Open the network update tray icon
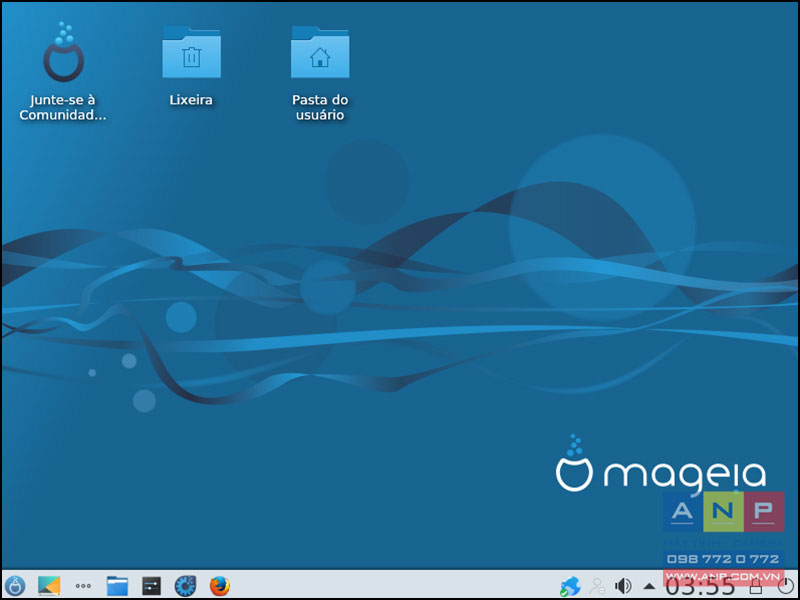 (570, 586)
